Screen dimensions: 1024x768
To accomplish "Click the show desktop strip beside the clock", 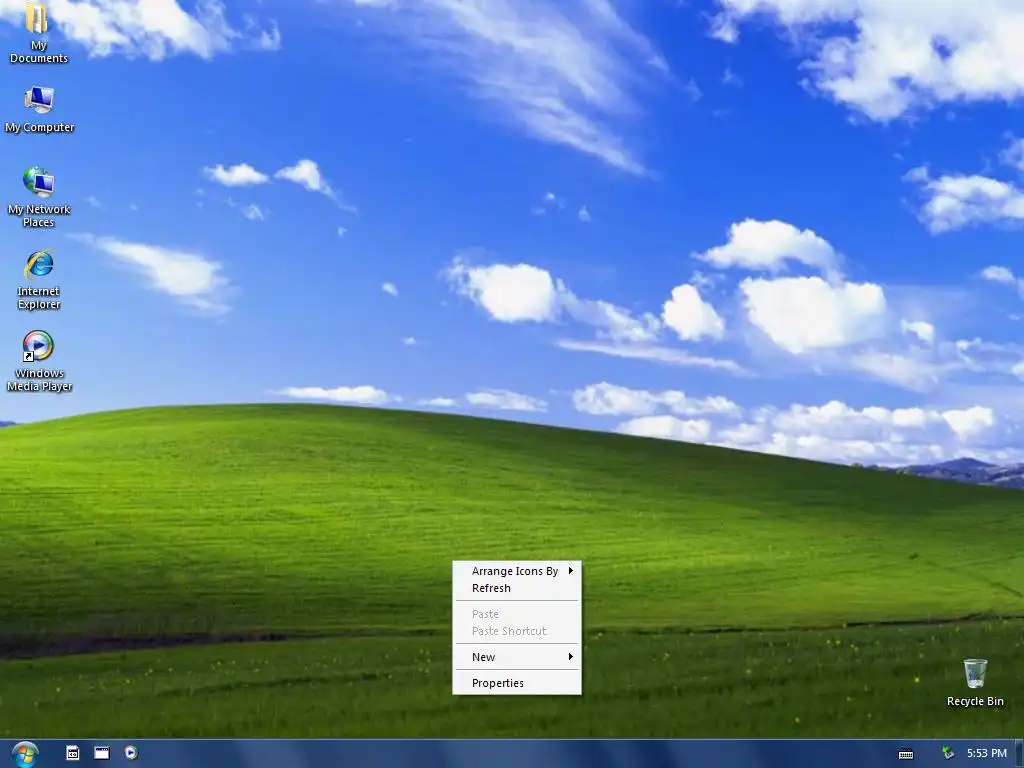I will (1019, 754).
